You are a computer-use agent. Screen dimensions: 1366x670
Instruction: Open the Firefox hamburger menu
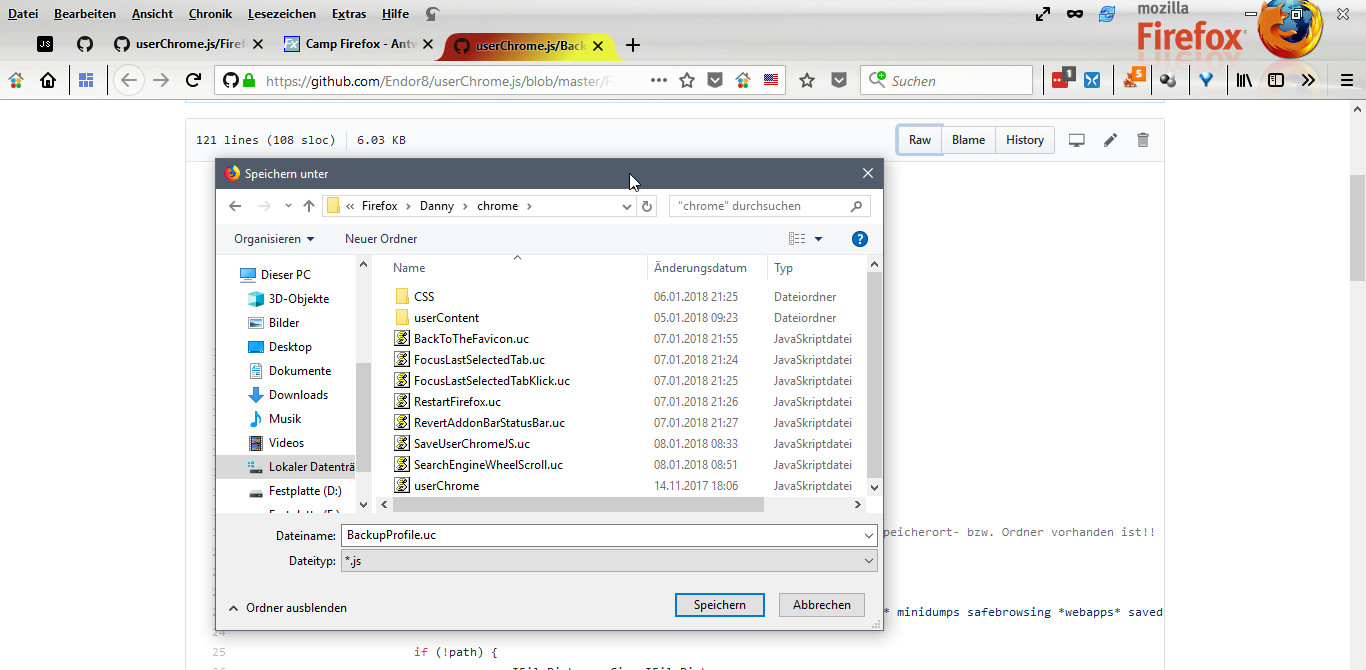[1346, 81]
